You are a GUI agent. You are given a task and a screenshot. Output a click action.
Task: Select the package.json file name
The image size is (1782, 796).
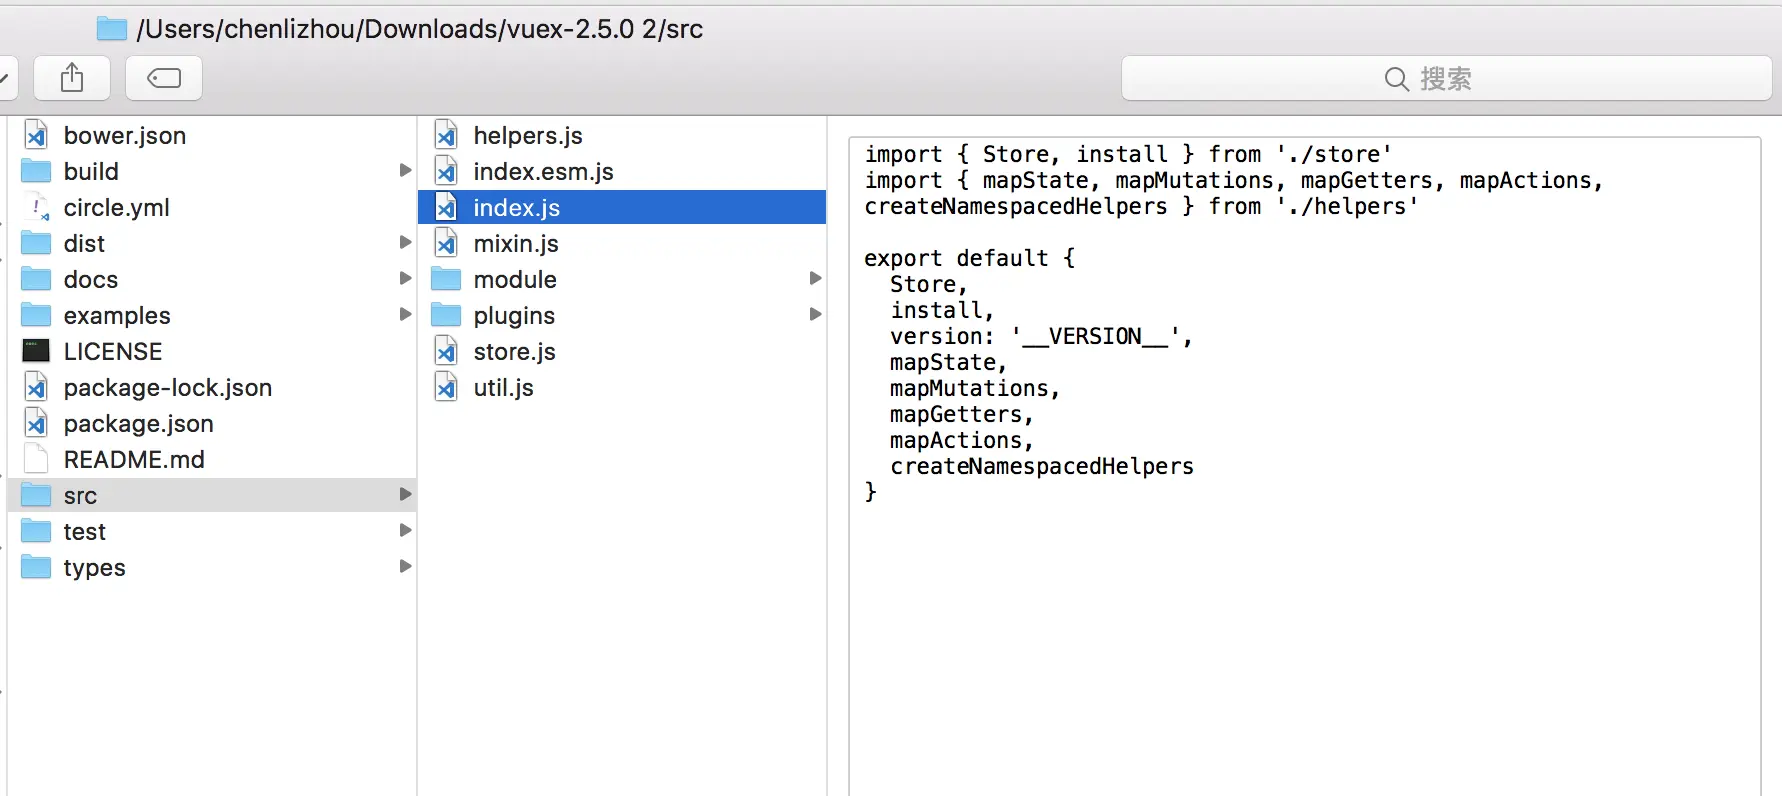point(139,423)
